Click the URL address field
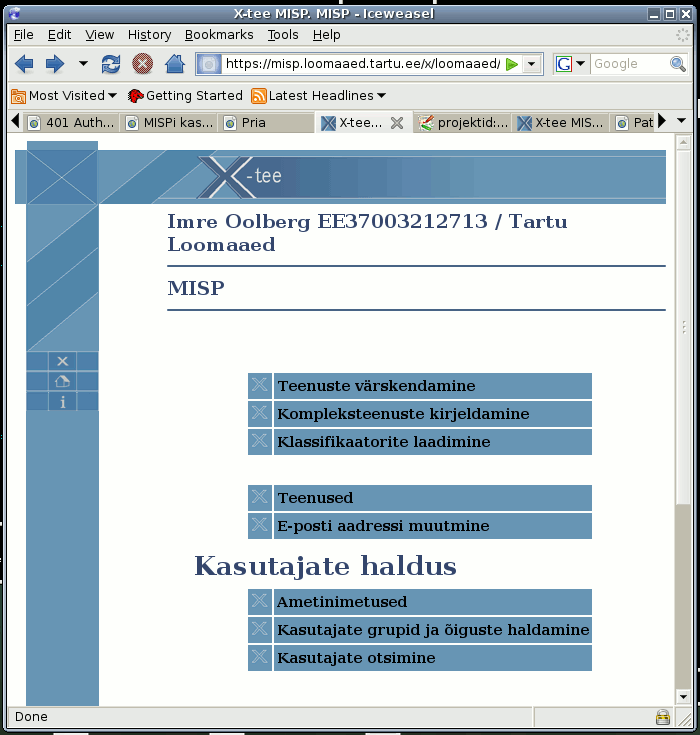This screenshot has width=700, height=735. click(362, 64)
